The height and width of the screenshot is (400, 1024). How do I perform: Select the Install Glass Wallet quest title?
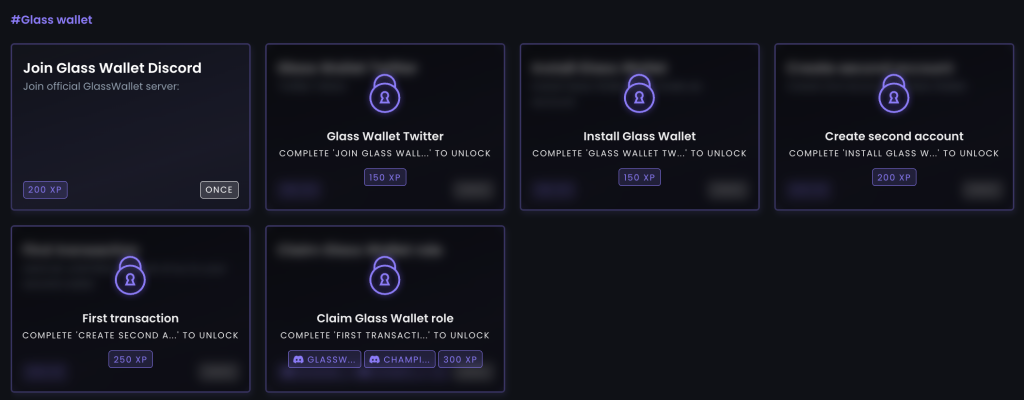pos(639,137)
